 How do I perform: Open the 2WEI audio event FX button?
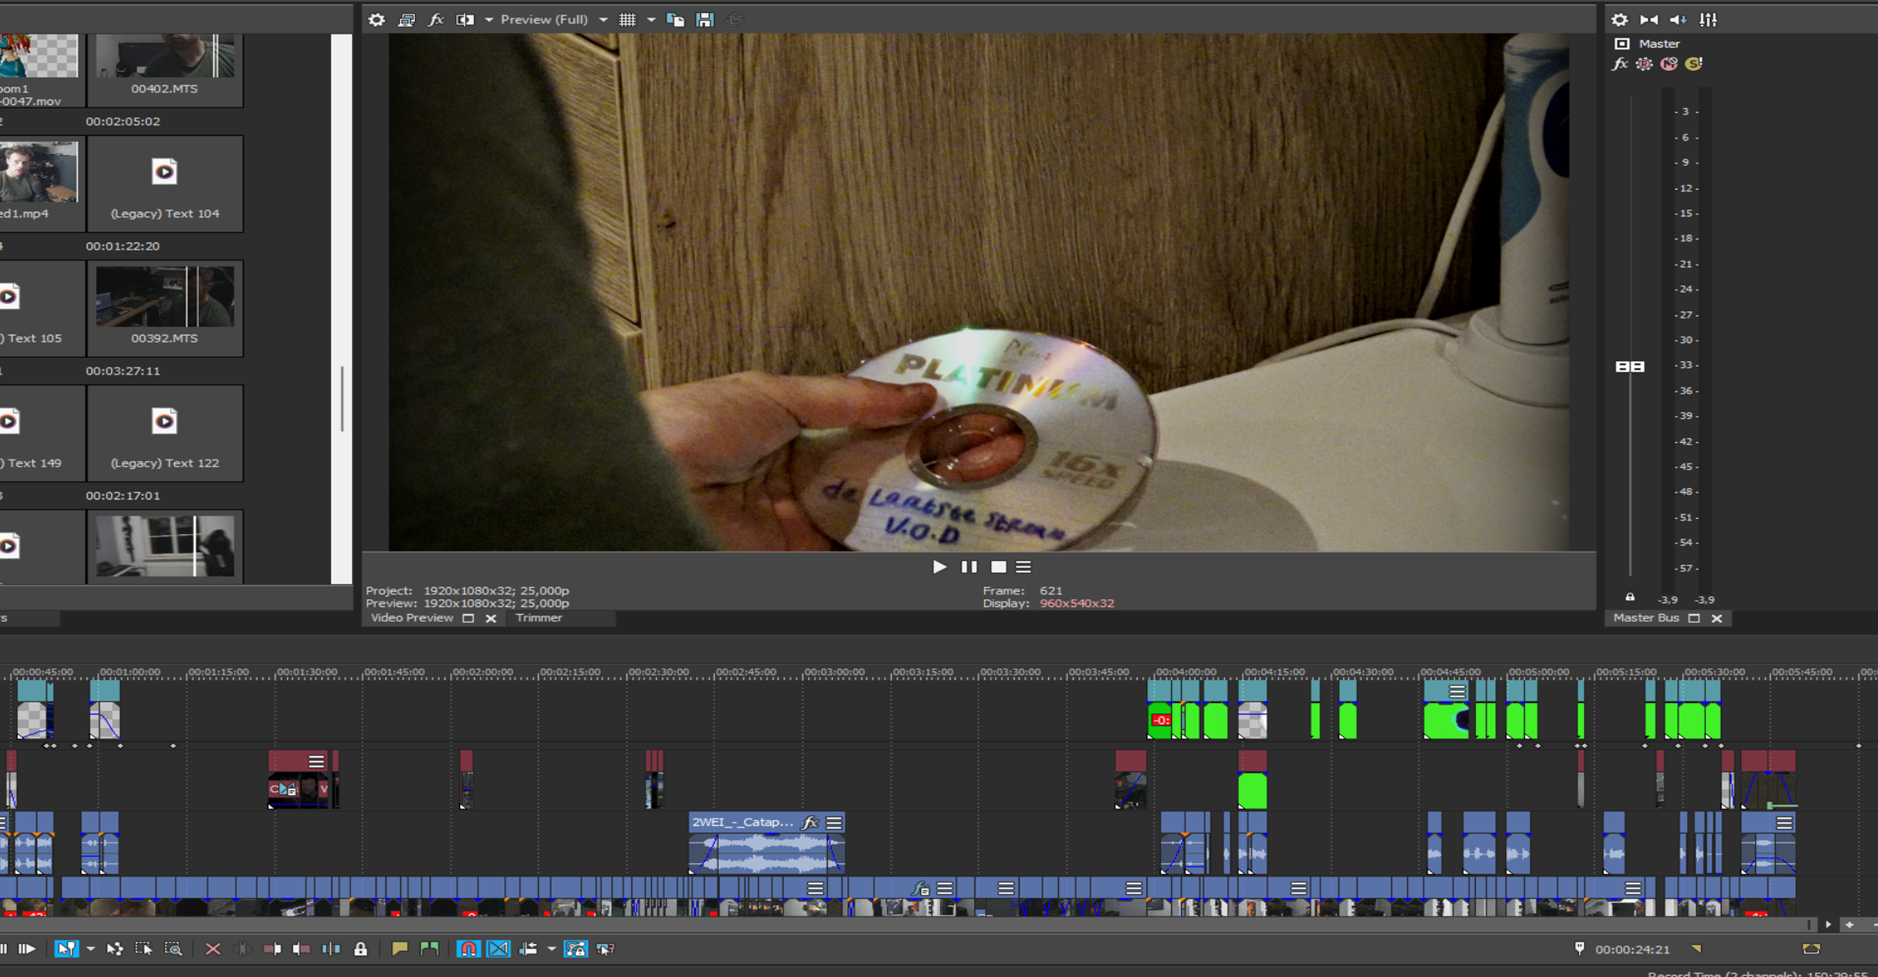pos(810,823)
